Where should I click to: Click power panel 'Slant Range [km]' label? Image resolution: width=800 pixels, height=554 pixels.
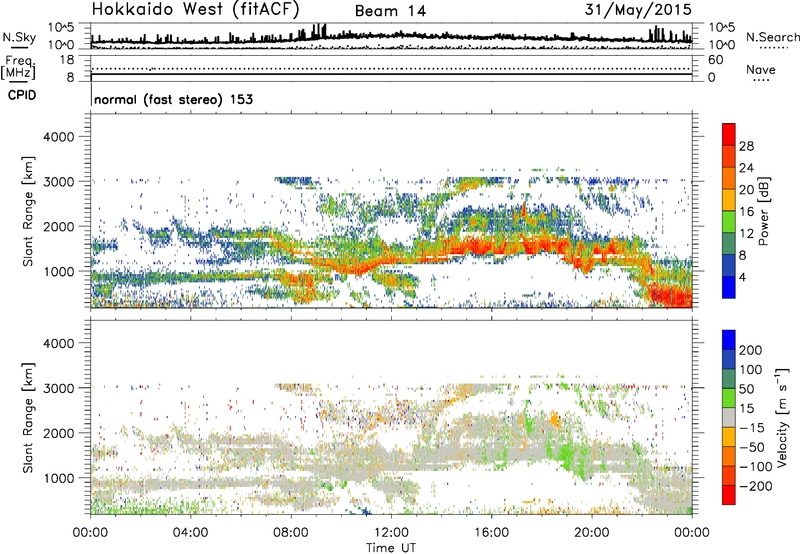pos(28,211)
